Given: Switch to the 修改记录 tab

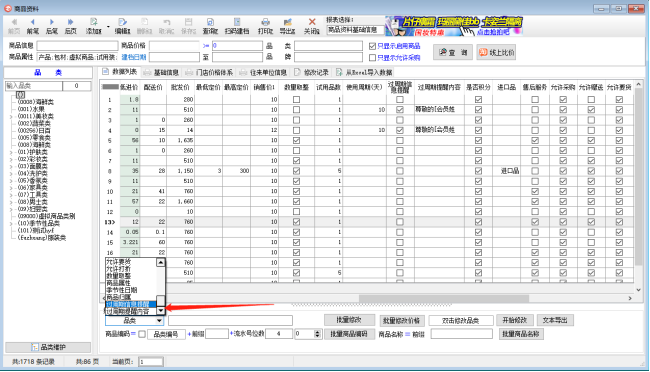Looking at the screenshot, I should [311, 73].
